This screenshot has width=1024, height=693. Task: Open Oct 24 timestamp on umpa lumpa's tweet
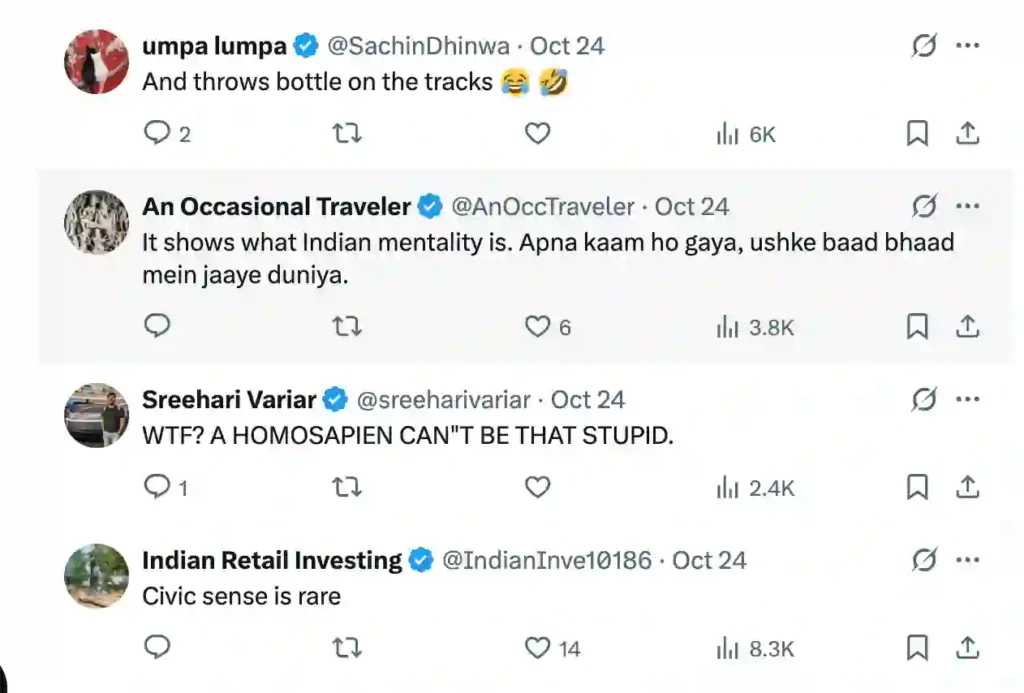(567, 46)
